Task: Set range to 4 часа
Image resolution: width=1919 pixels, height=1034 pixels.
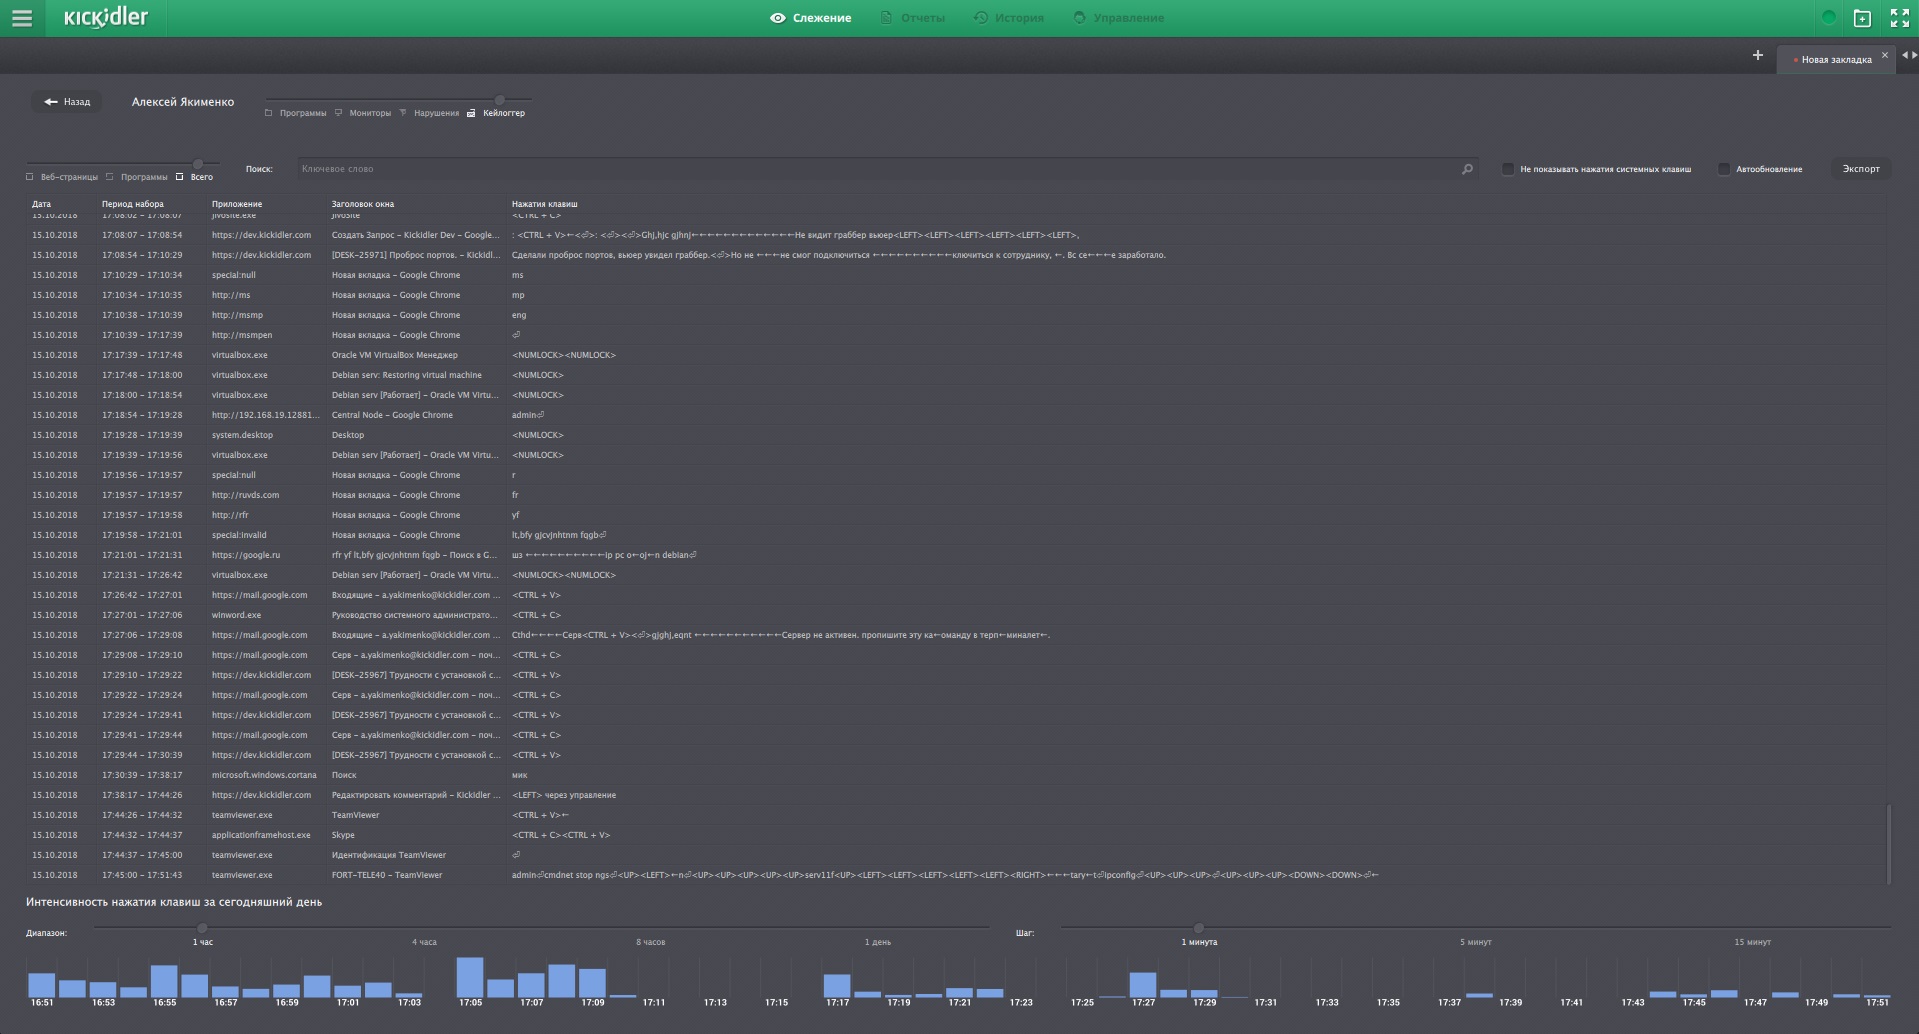Action: point(424,942)
